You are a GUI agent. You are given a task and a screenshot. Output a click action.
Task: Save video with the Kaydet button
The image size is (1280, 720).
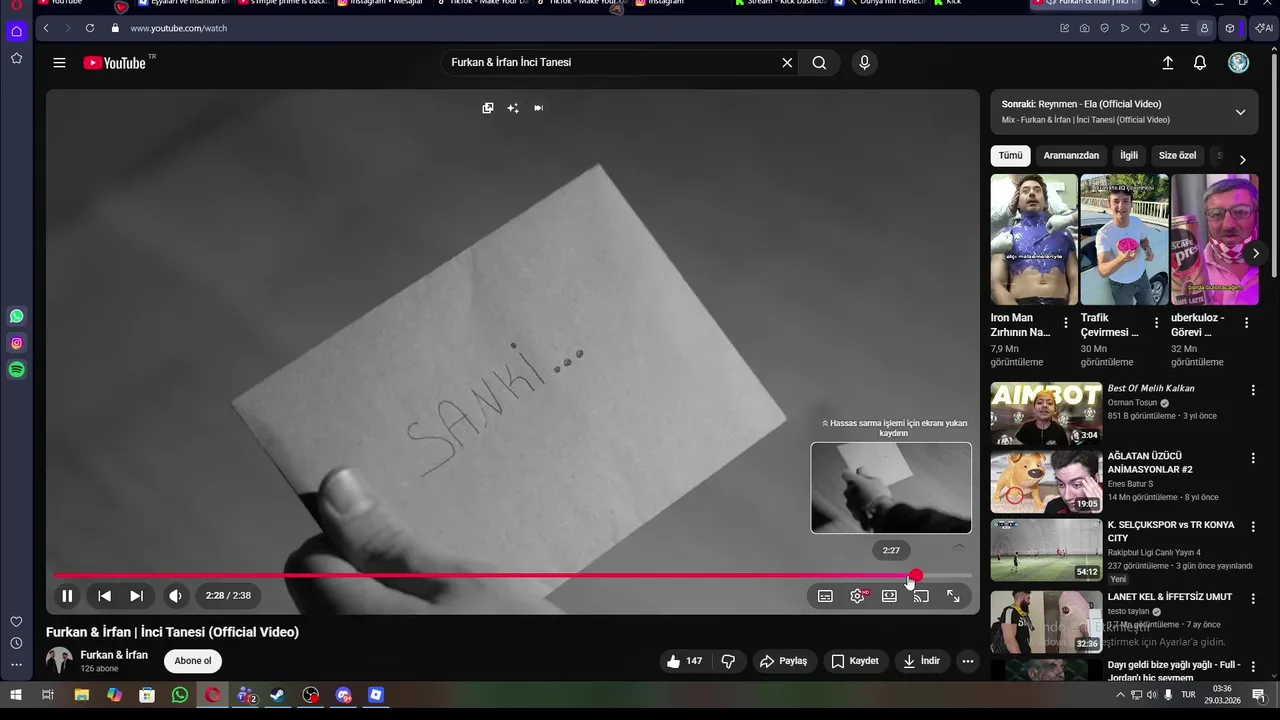coord(856,661)
